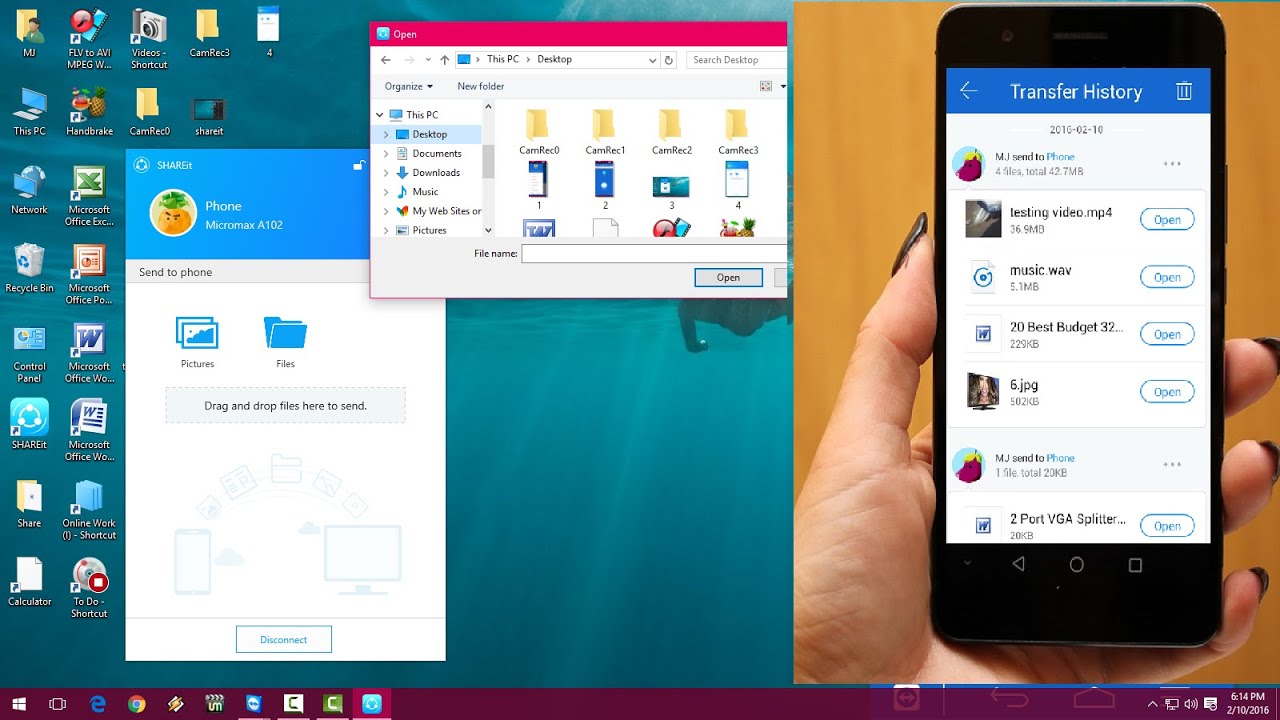The width and height of the screenshot is (1280, 720).
Task: Click This PC in the address breadcrumb
Action: tap(502, 60)
